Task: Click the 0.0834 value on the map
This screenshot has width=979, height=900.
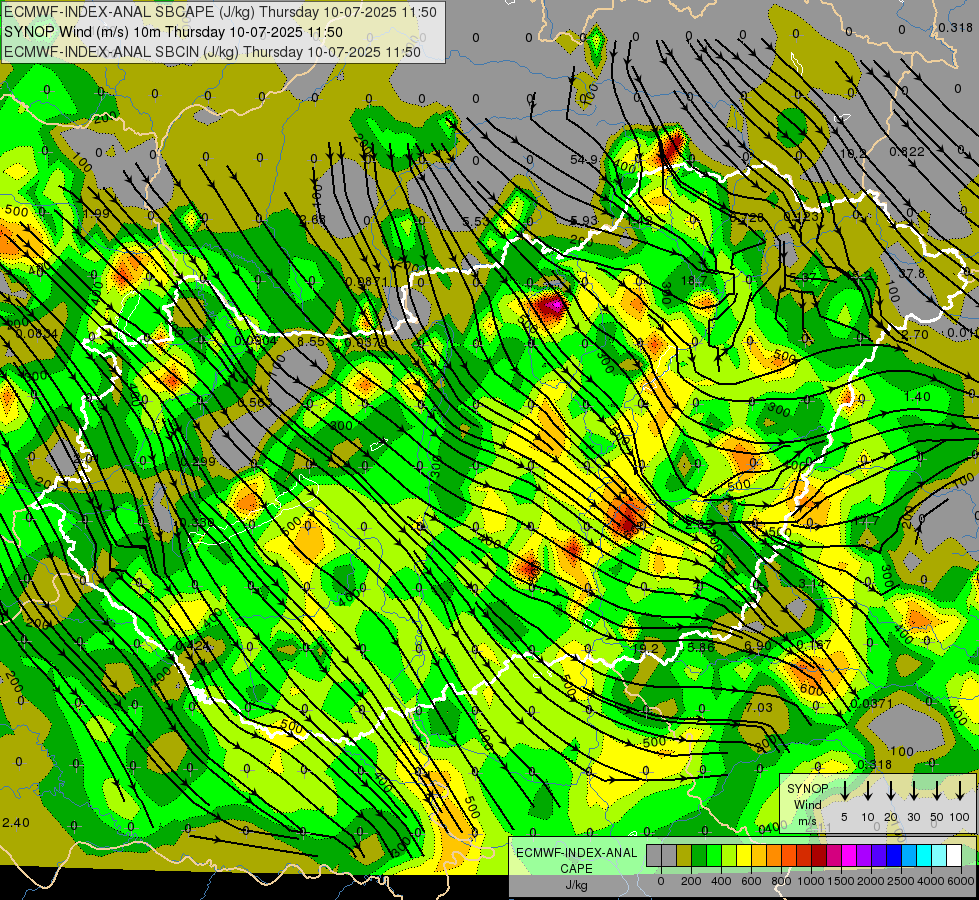Action: coord(37,334)
